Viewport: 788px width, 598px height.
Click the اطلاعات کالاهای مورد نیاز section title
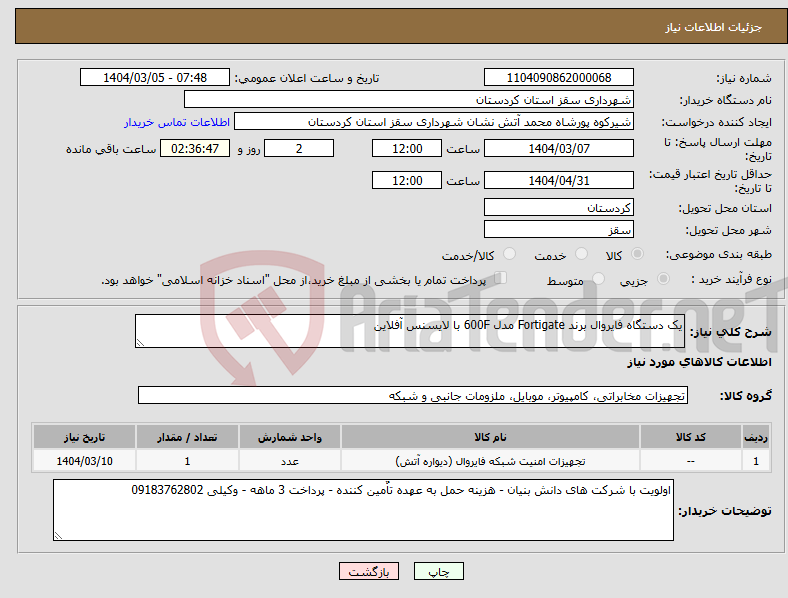[699, 362]
